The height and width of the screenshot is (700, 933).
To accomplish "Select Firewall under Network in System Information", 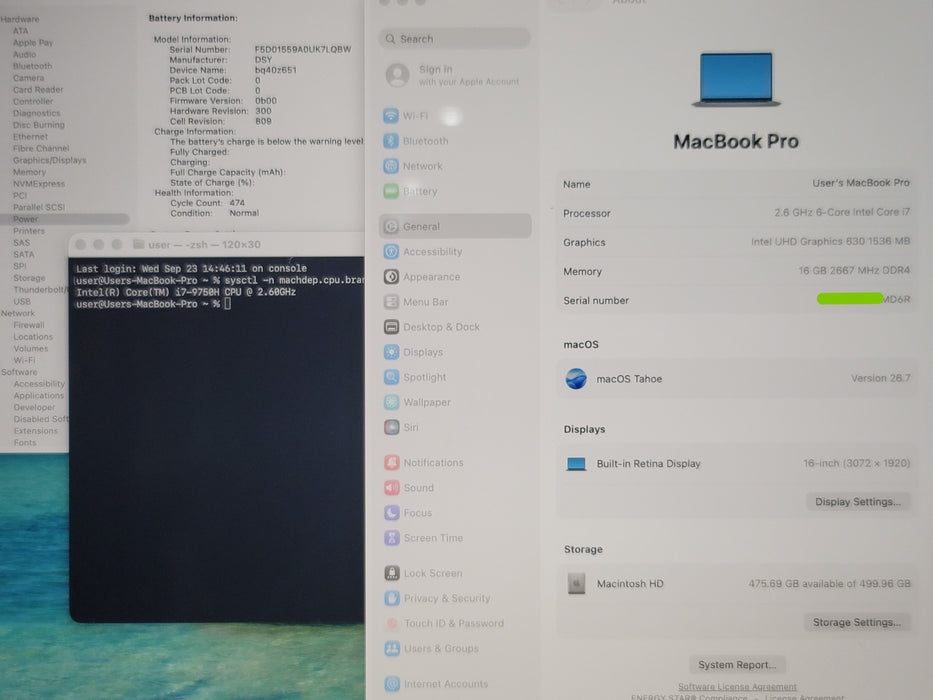I will tap(29, 325).
